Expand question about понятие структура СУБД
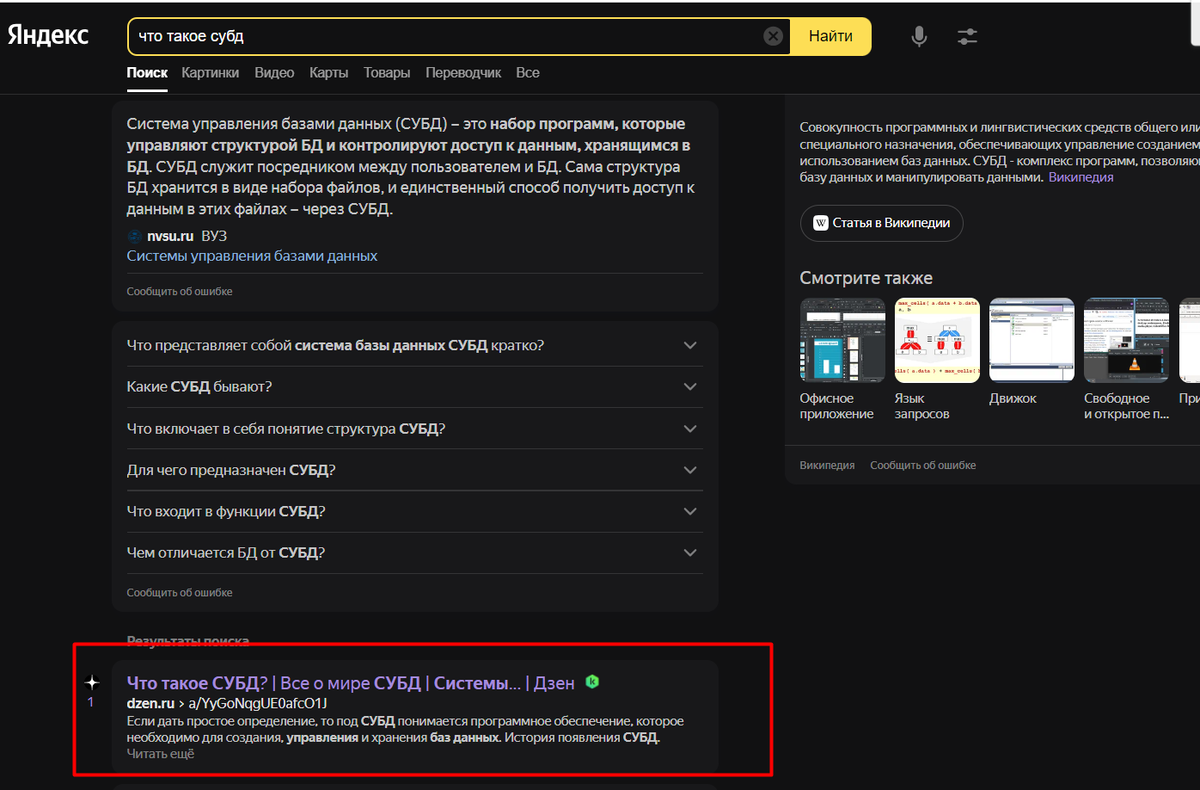The width and height of the screenshot is (1200, 790). pos(414,428)
